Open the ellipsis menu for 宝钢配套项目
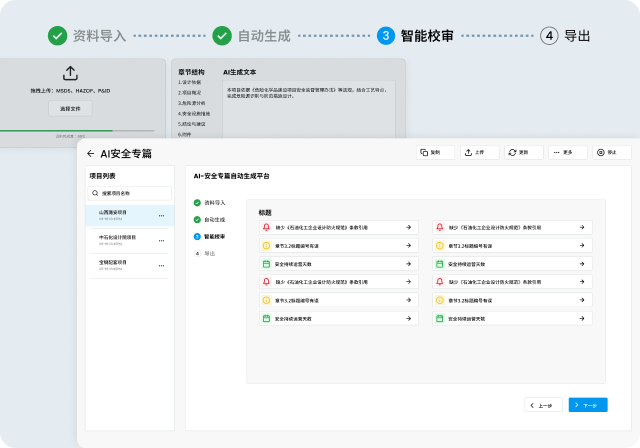This screenshot has height=448, width=640. tap(161, 266)
